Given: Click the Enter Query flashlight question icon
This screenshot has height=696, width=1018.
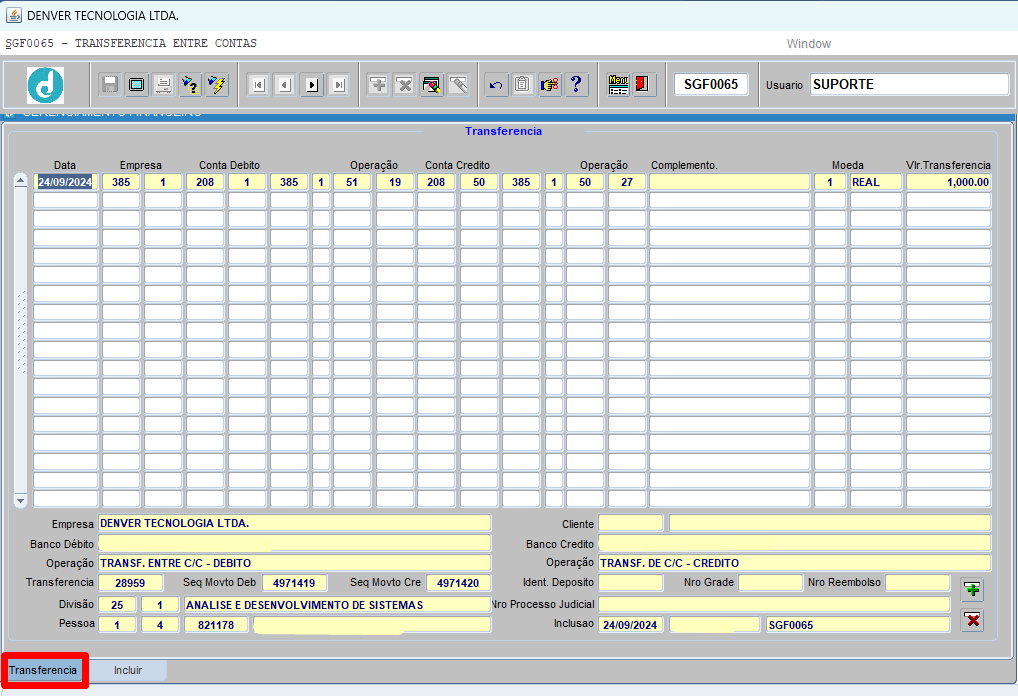Looking at the screenshot, I should [190, 84].
